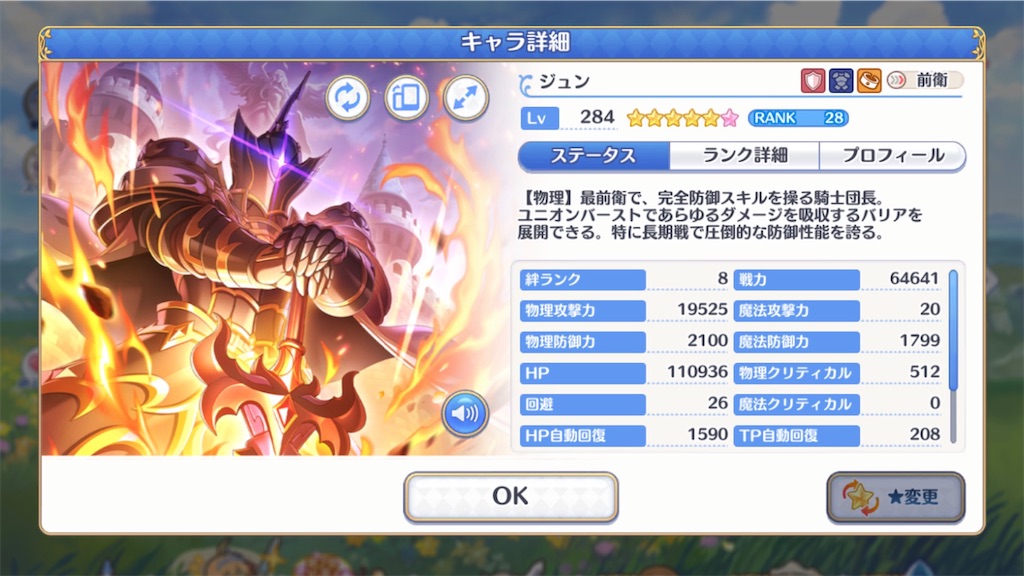Toggle the 前衛 position indicator
This screenshot has height=576, width=1024.
[x=925, y=80]
